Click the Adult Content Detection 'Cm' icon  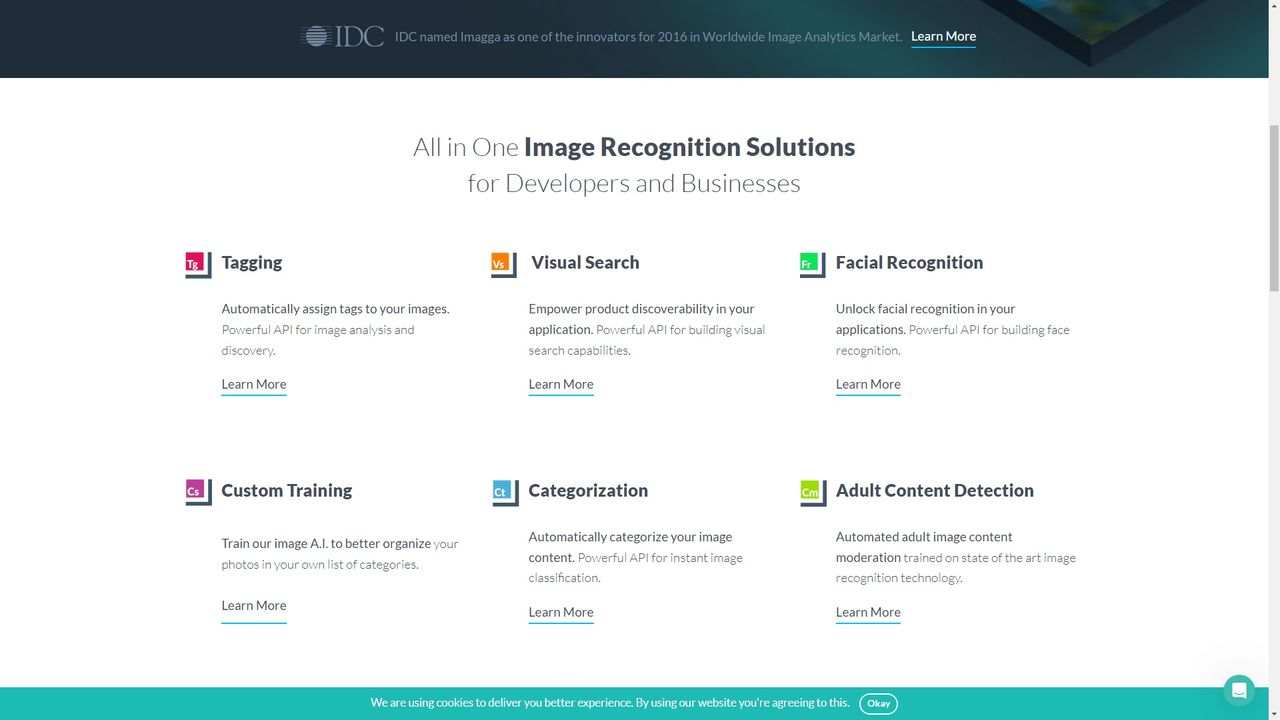tap(812, 492)
